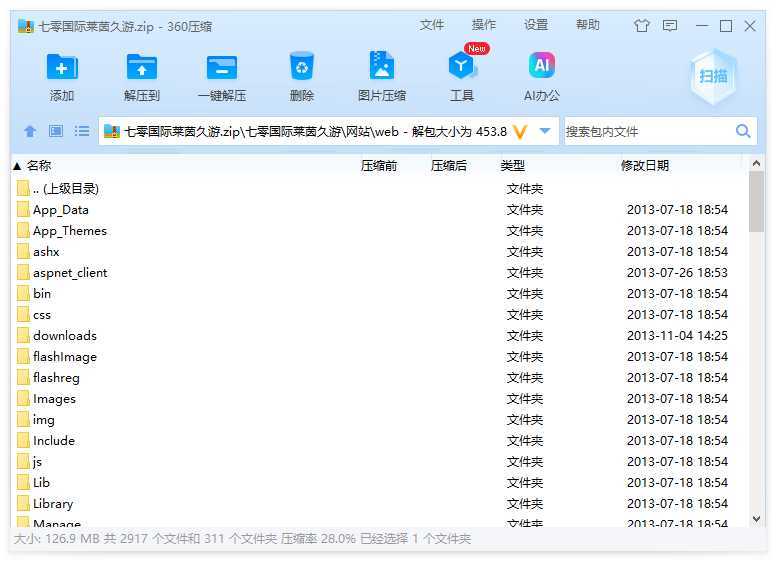Click the vertical scrollbar thumb in file list
Viewport: 776px width, 561px height.
point(757,200)
